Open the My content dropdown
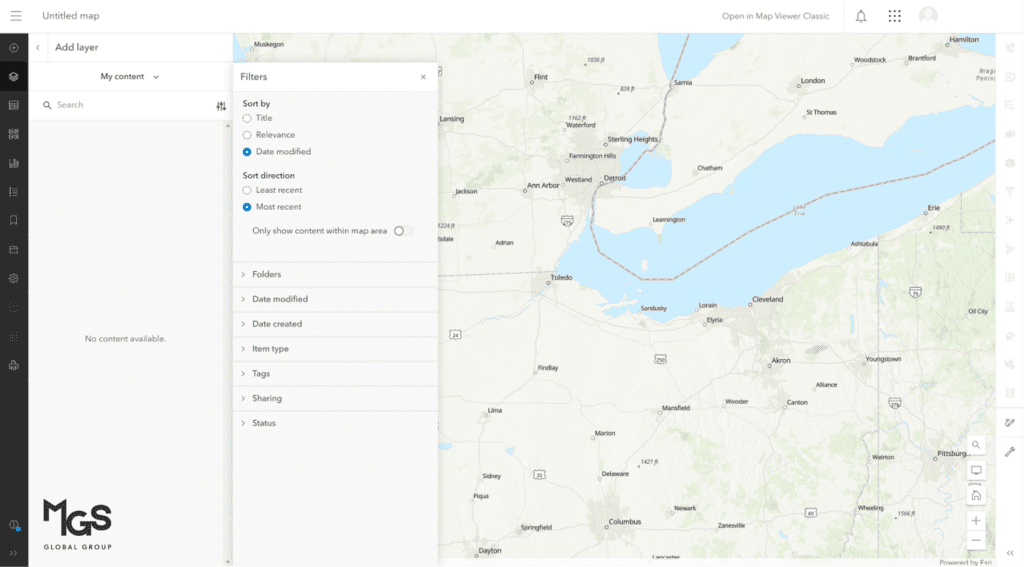 pyautogui.click(x=129, y=77)
